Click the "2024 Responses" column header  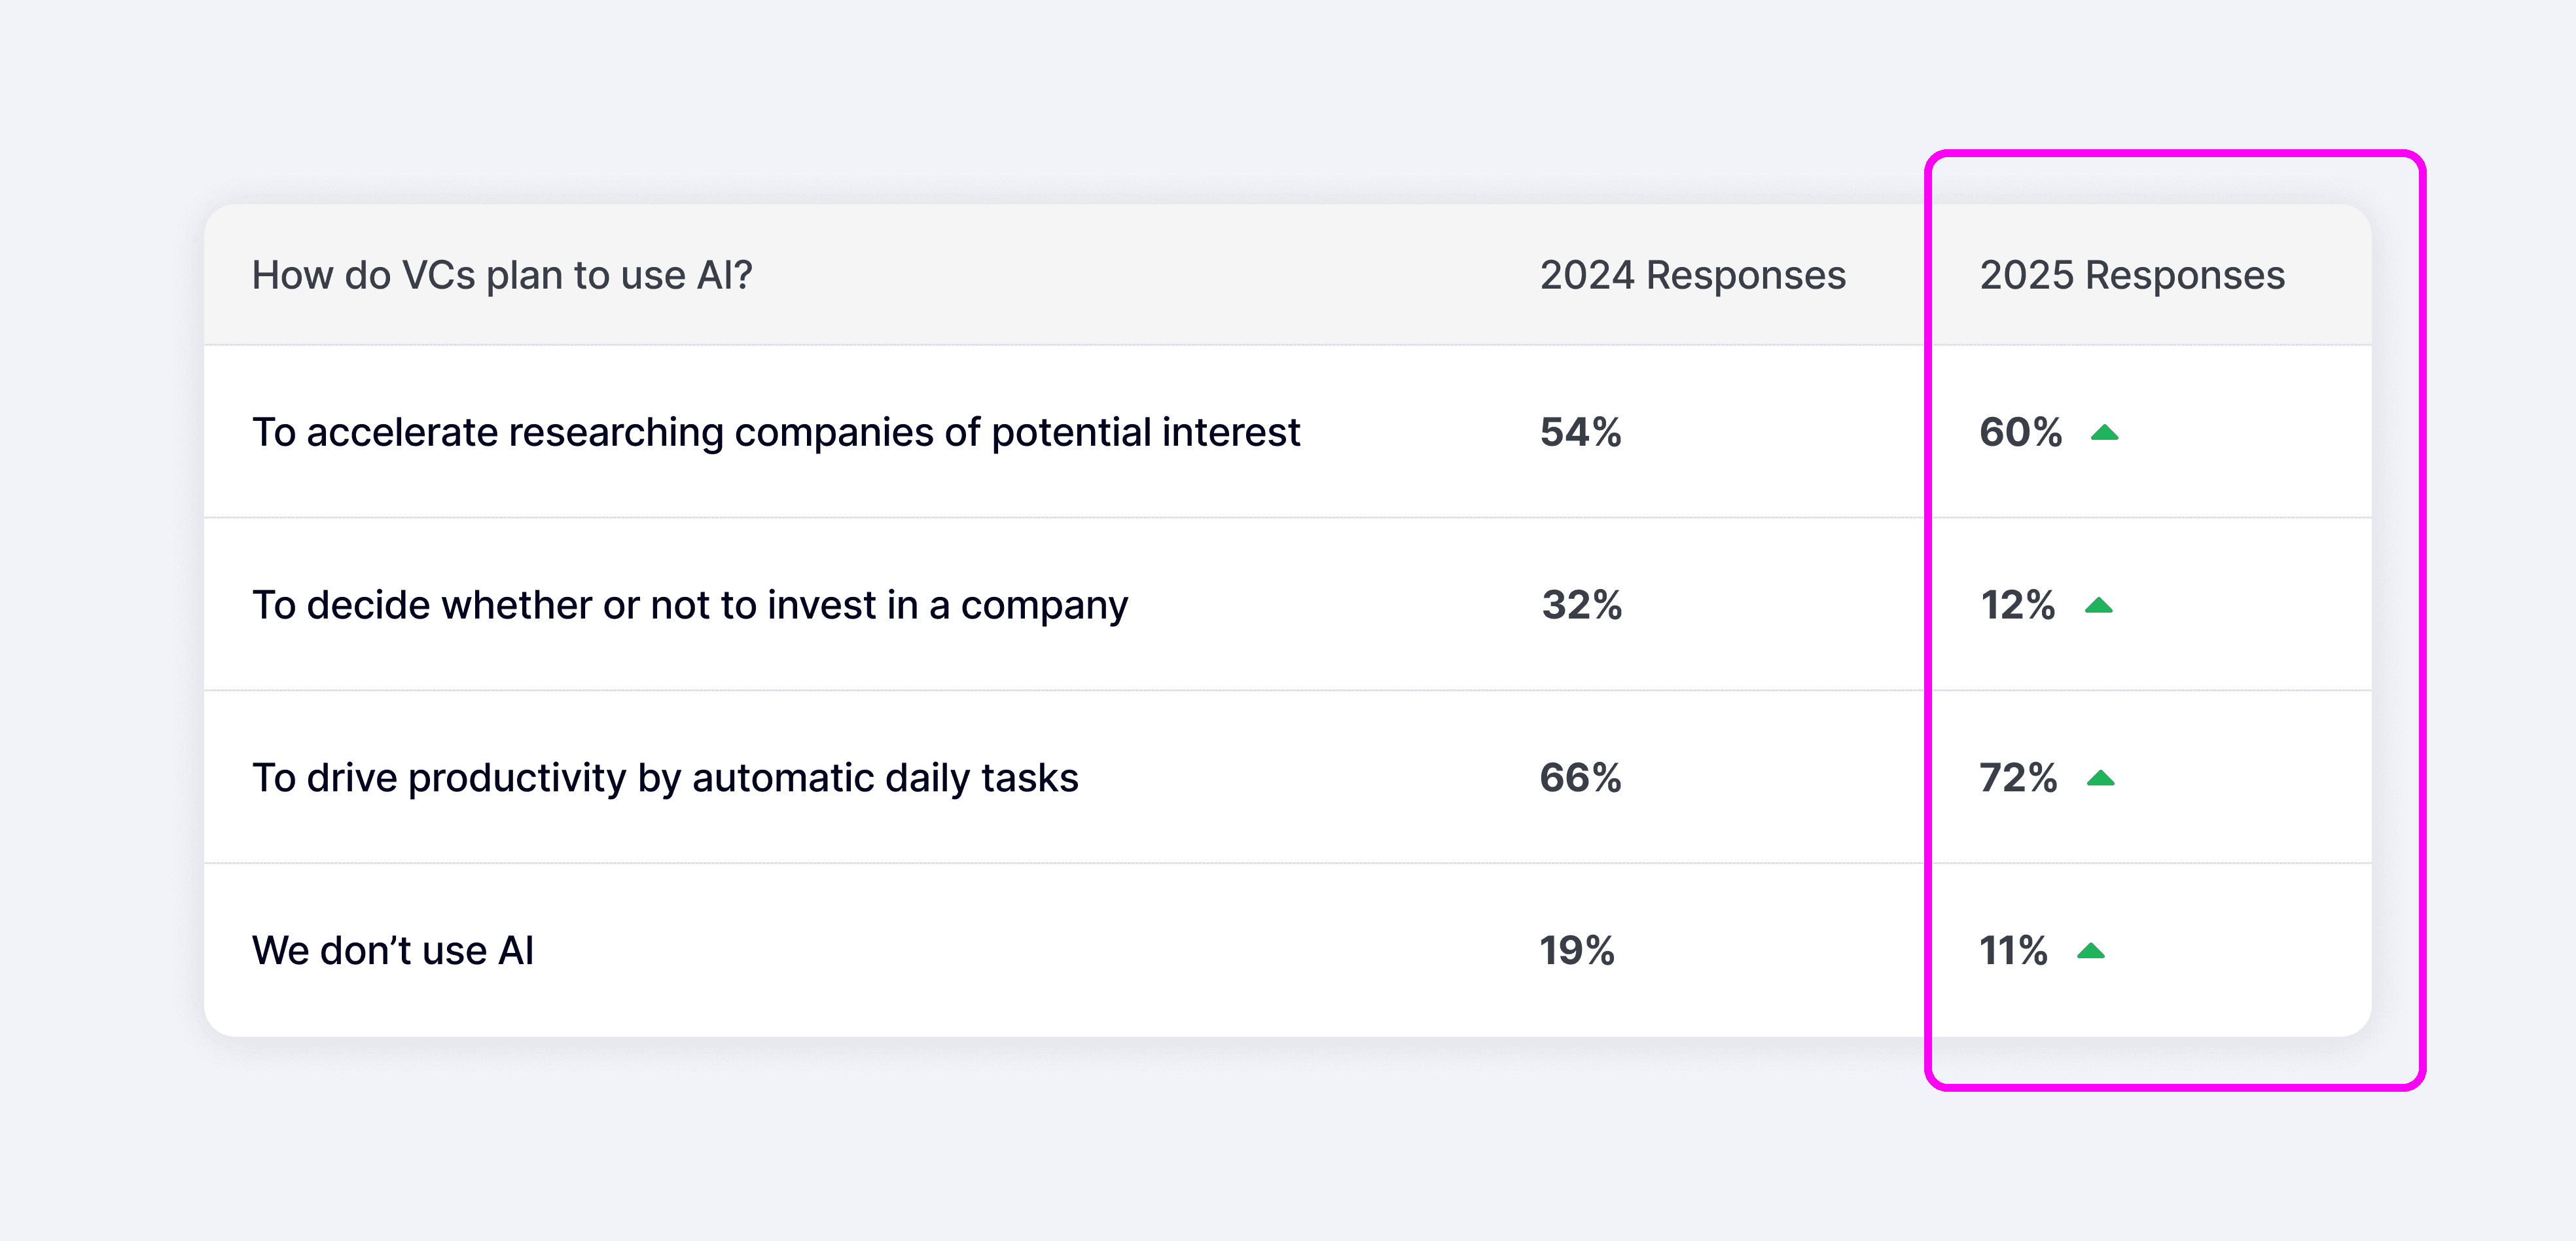1692,275
